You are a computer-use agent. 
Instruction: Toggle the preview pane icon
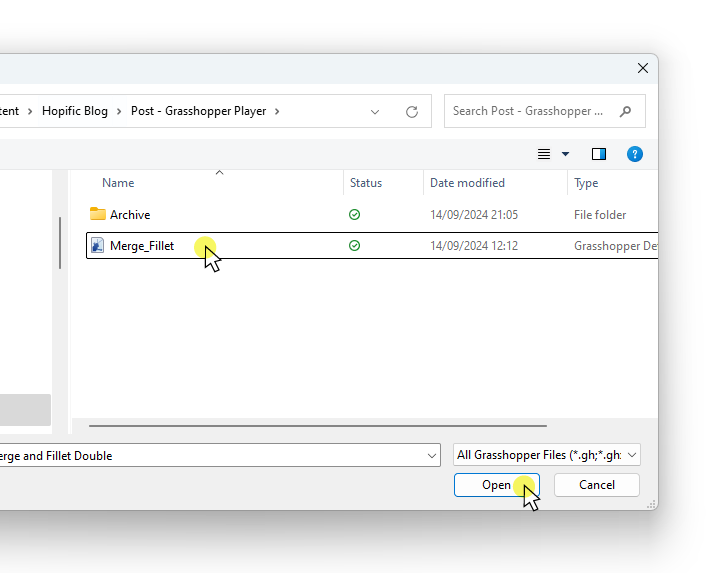(599, 154)
